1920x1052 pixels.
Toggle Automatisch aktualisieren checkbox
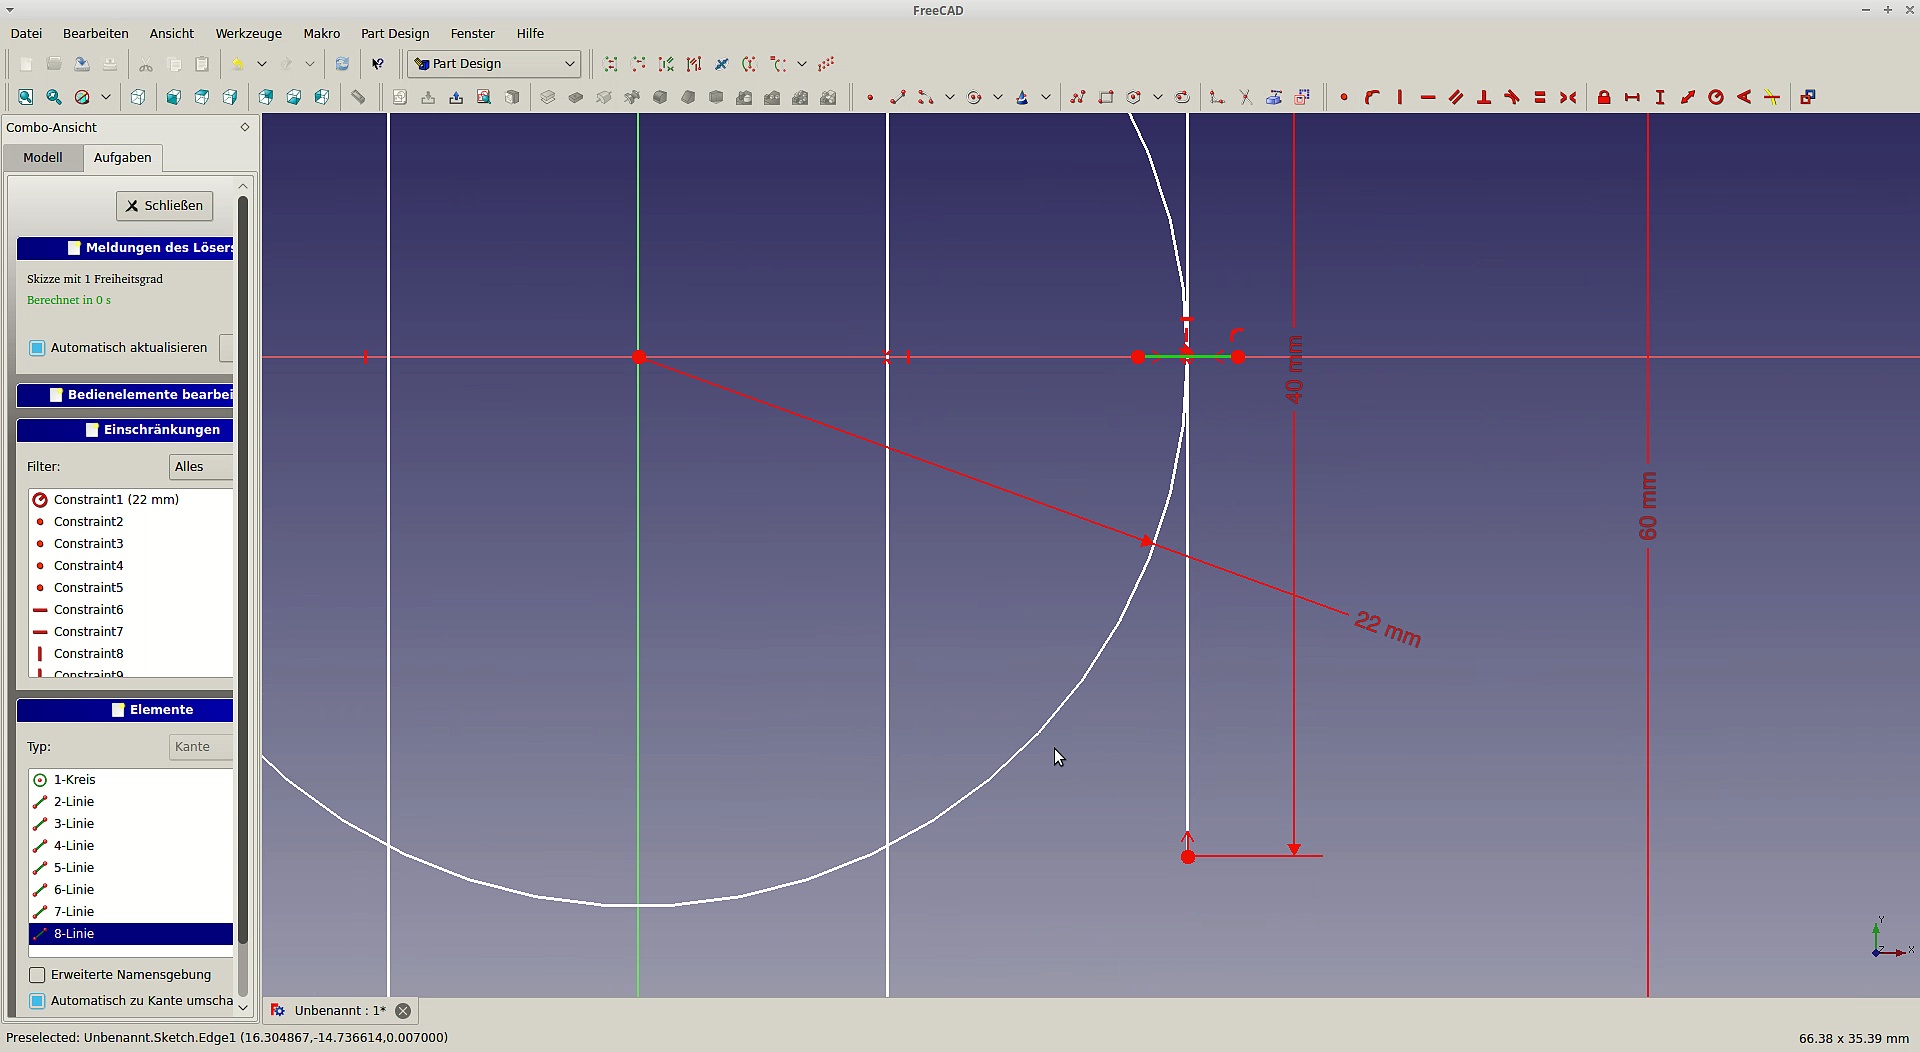(x=37, y=348)
